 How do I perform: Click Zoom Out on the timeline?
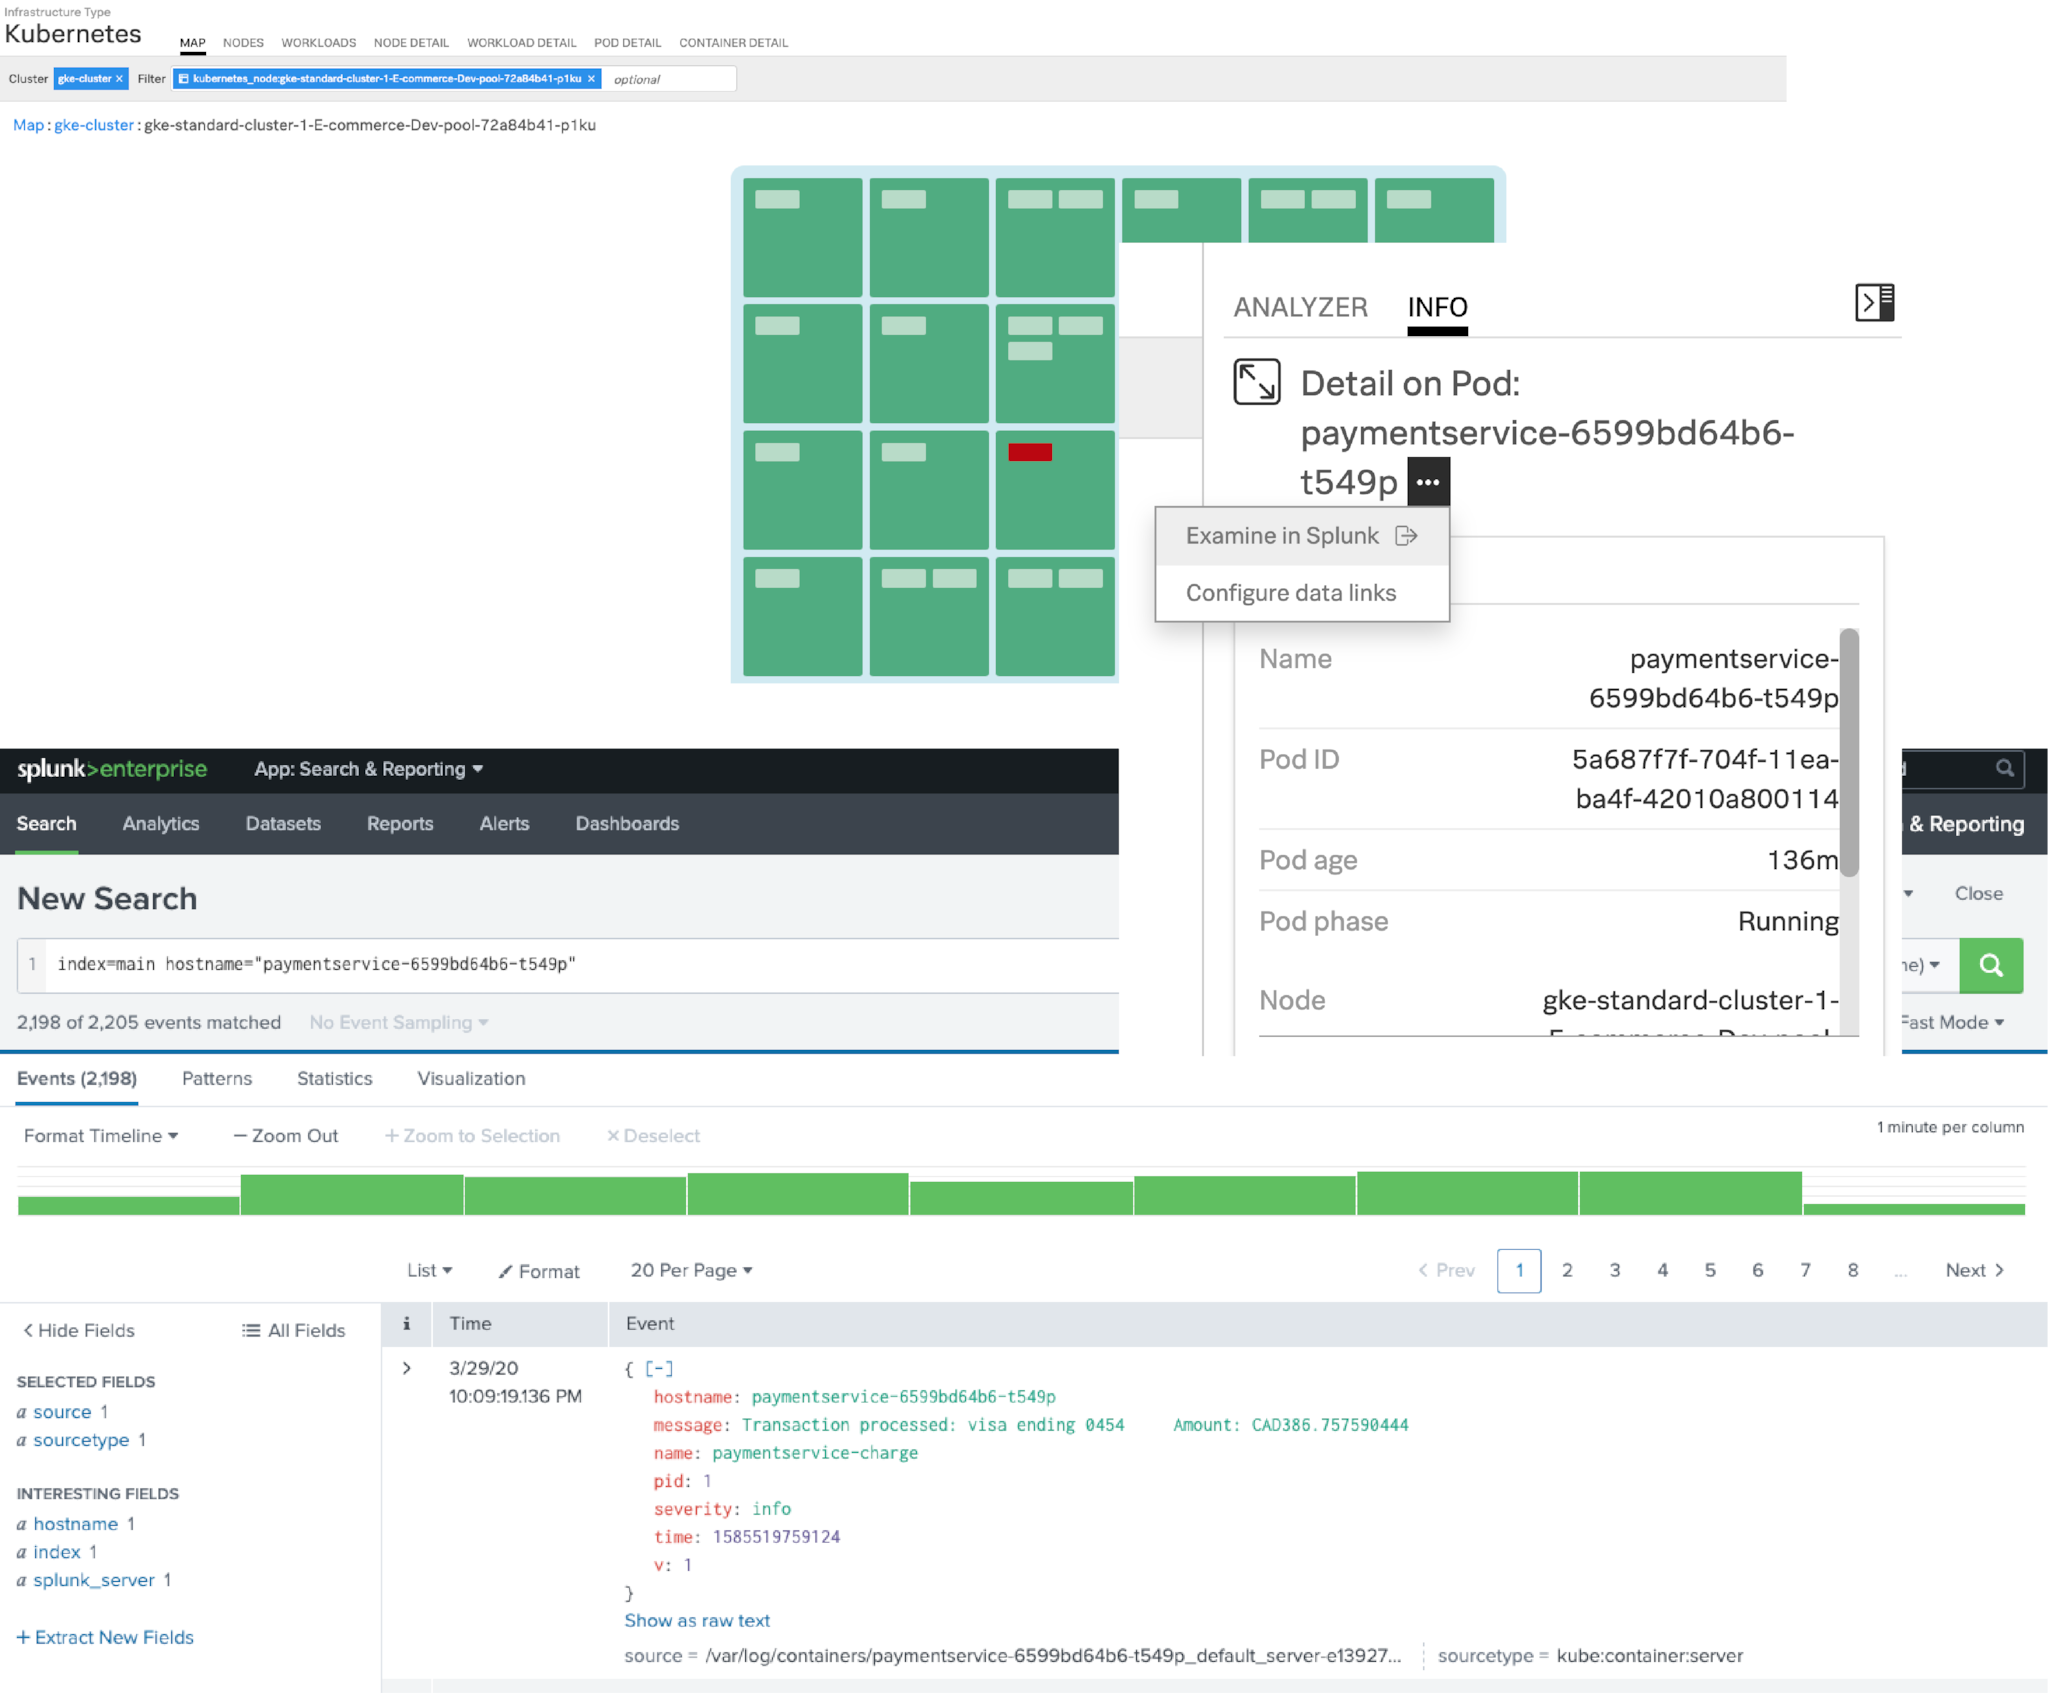286,1136
